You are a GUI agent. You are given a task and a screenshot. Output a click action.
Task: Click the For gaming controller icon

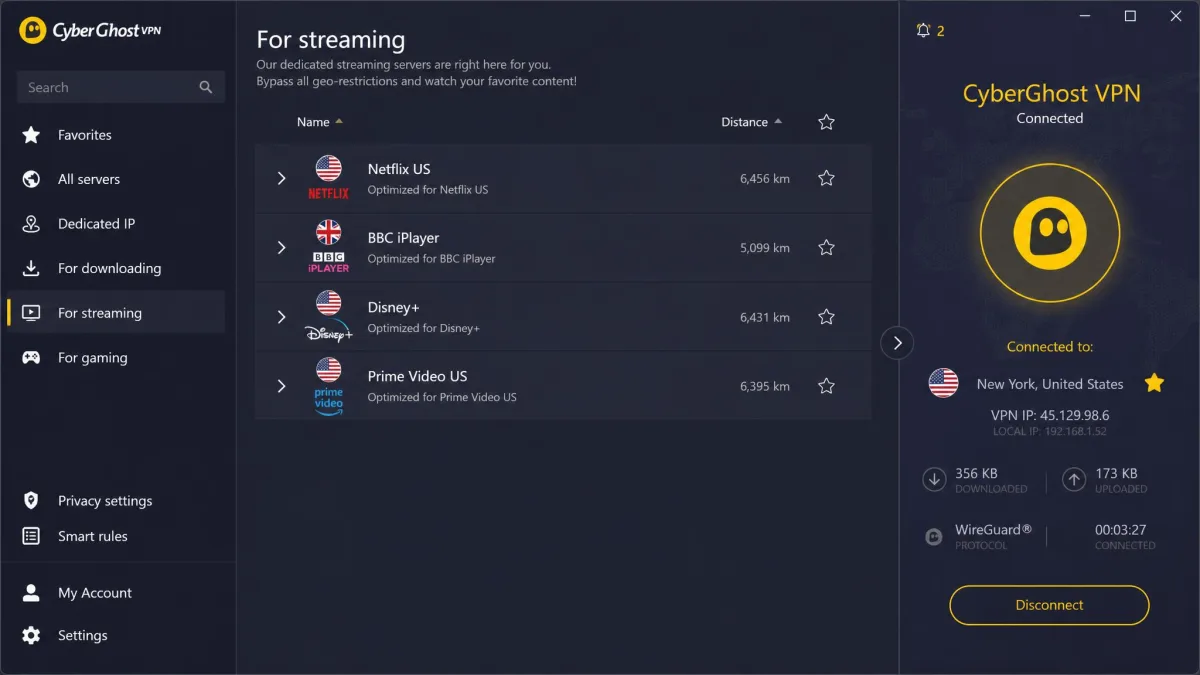click(31, 357)
